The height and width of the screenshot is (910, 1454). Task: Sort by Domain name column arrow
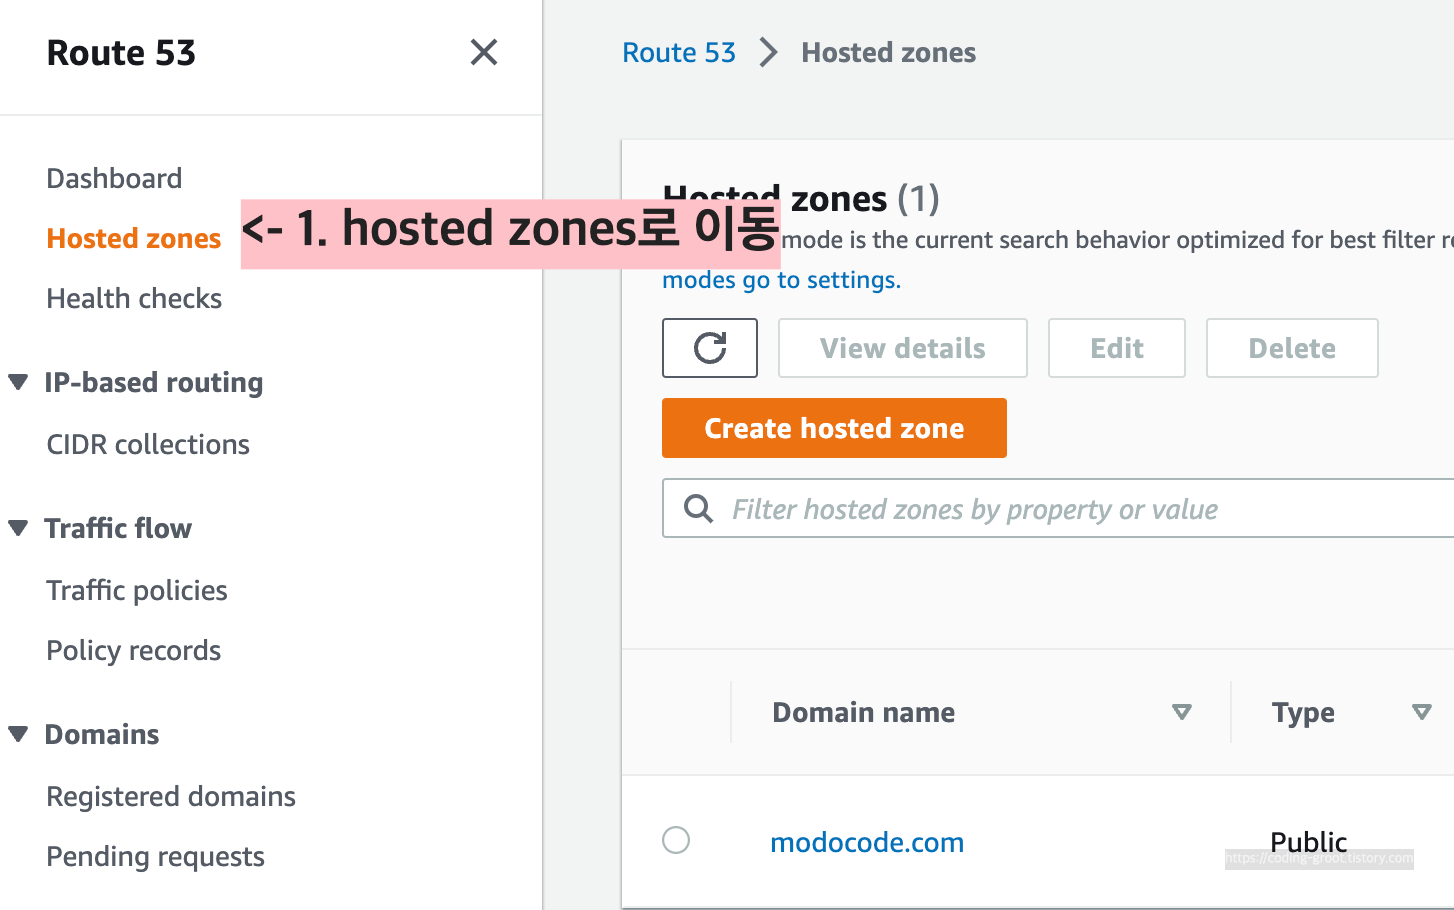1182,712
